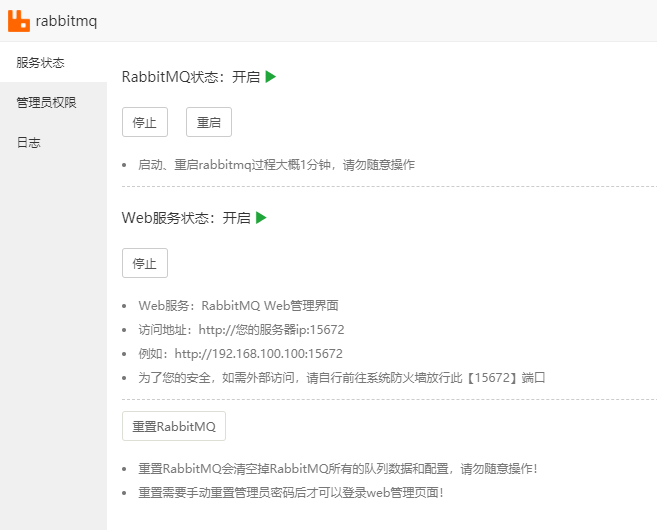Click the note 启动、重启rabbitmq过程大概1分钟
The height and width of the screenshot is (530, 657).
[277, 165]
